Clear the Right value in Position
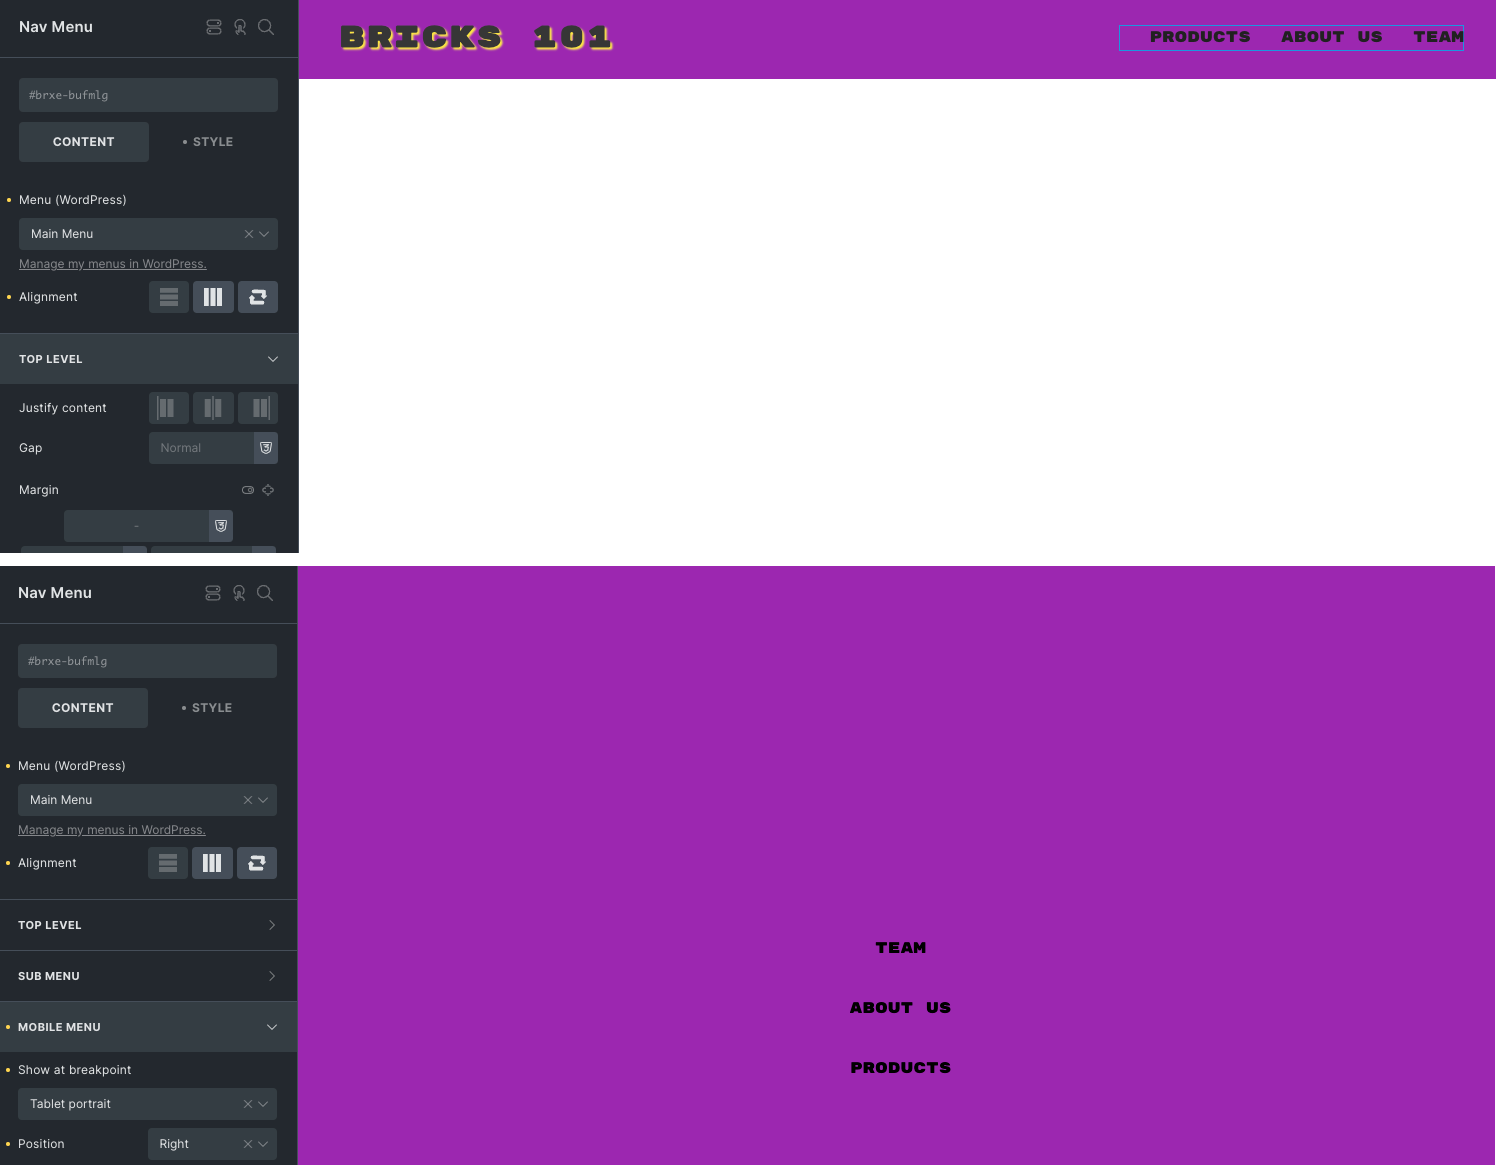1496x1165 pixels. pos(248,1144)
